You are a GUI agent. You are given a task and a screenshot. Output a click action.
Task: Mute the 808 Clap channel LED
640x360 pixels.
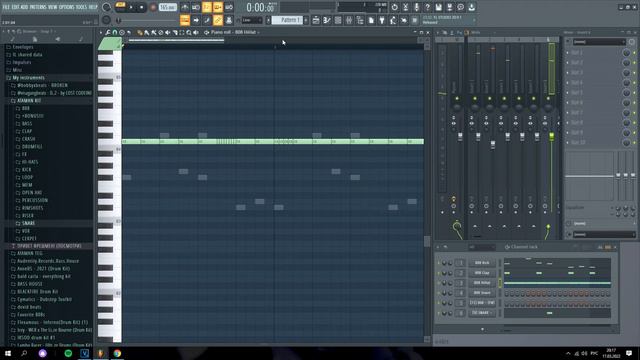(x=439, y=273)
